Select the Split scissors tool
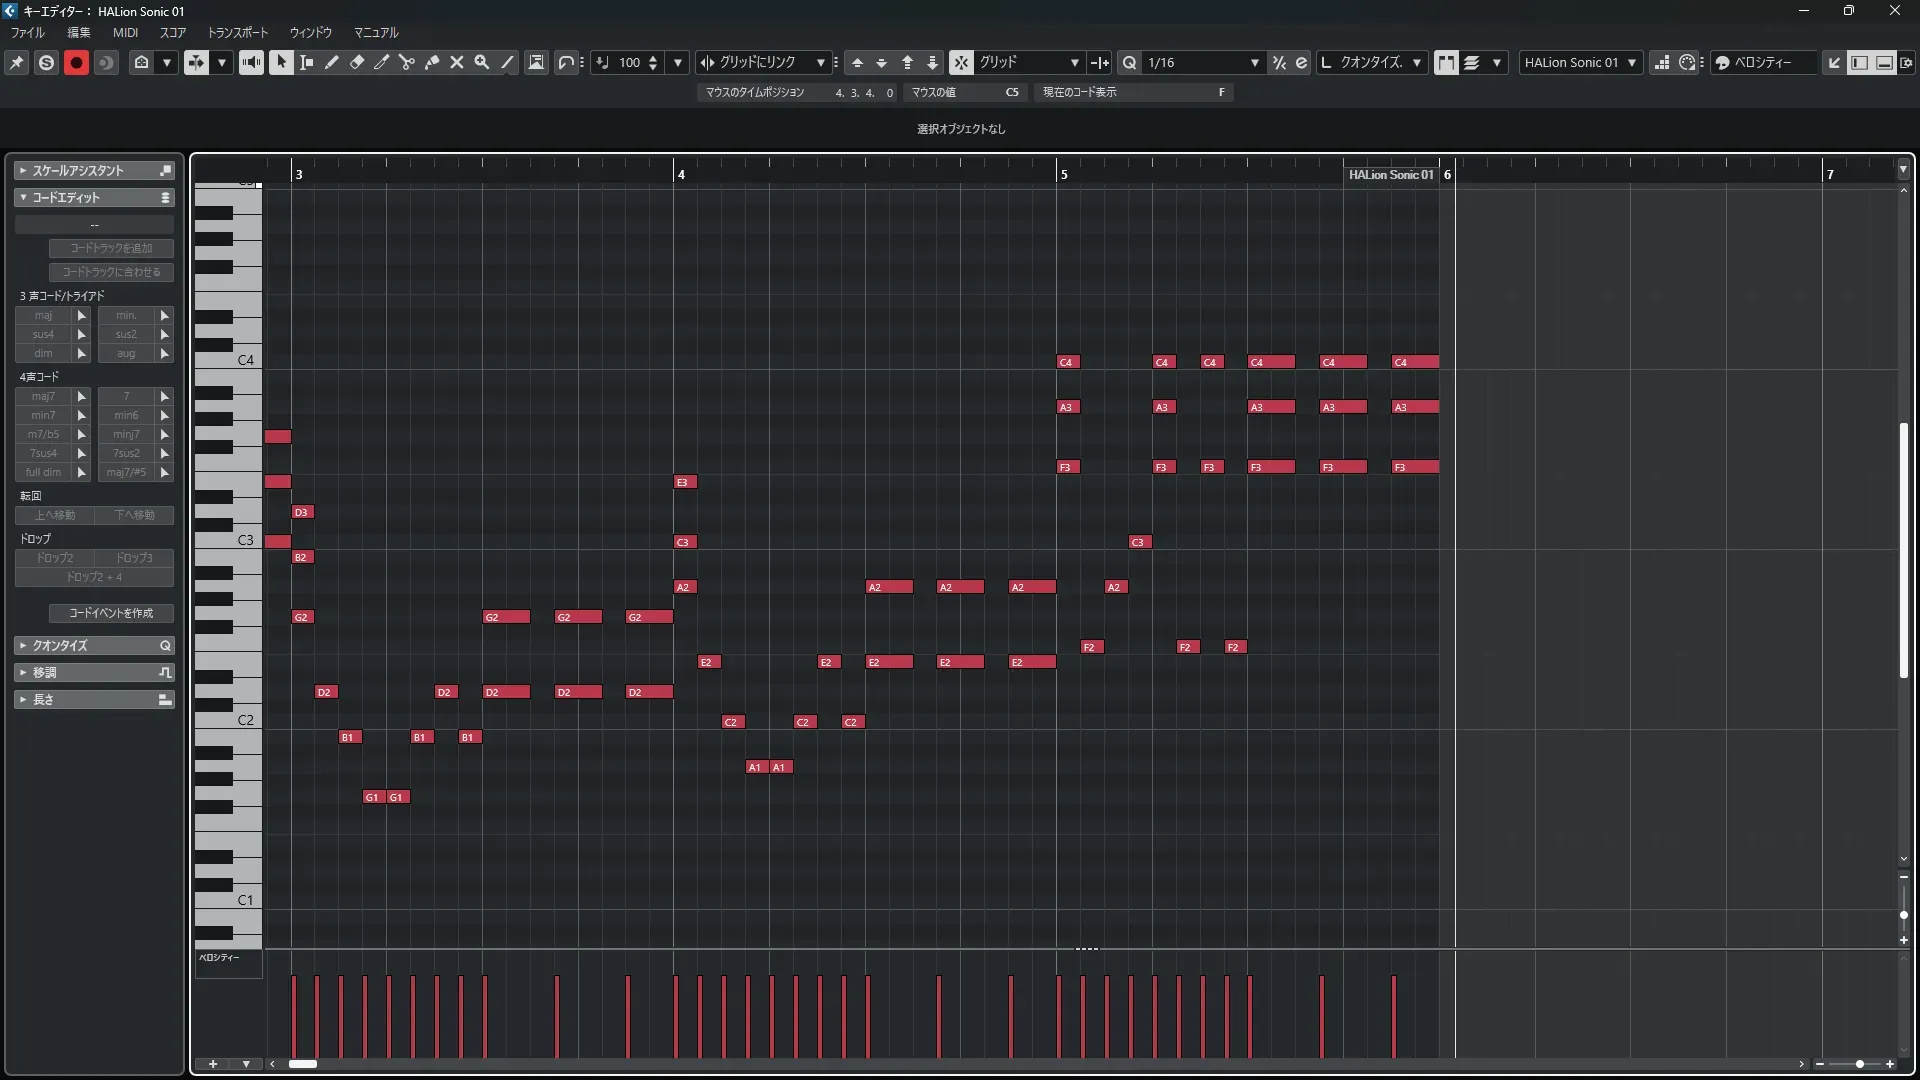This screenshot has height=1080, width=1920. point(407,62)
